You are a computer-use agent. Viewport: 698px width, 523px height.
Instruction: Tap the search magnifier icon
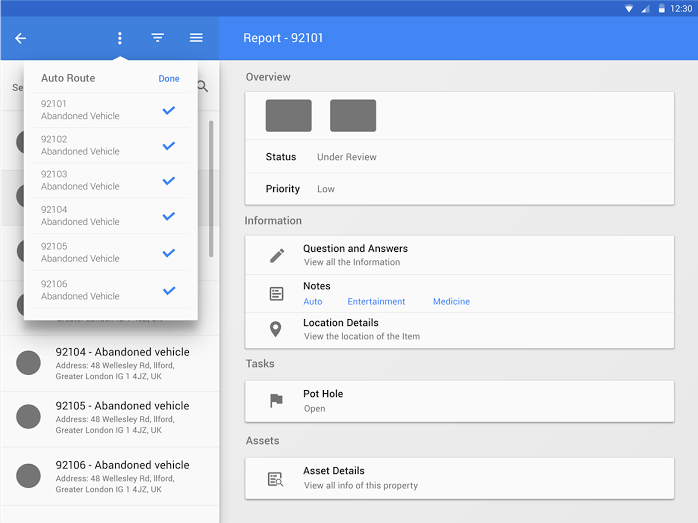[x=203, y=86]
